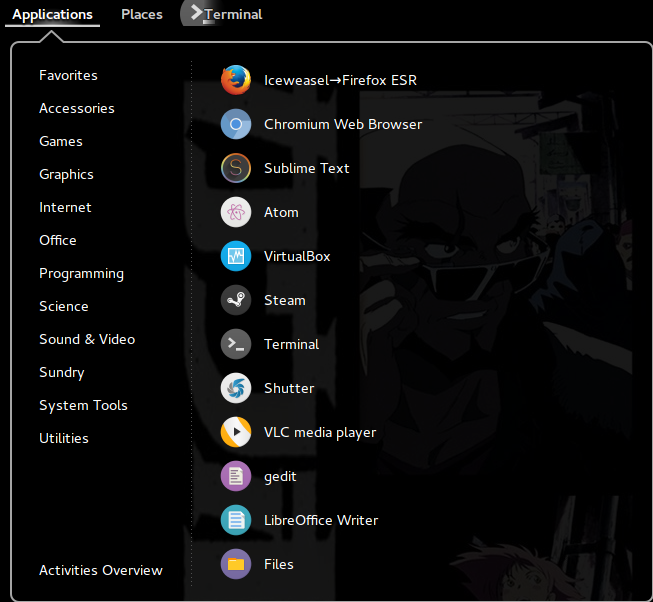Open the Programming category

coord(81,274)
